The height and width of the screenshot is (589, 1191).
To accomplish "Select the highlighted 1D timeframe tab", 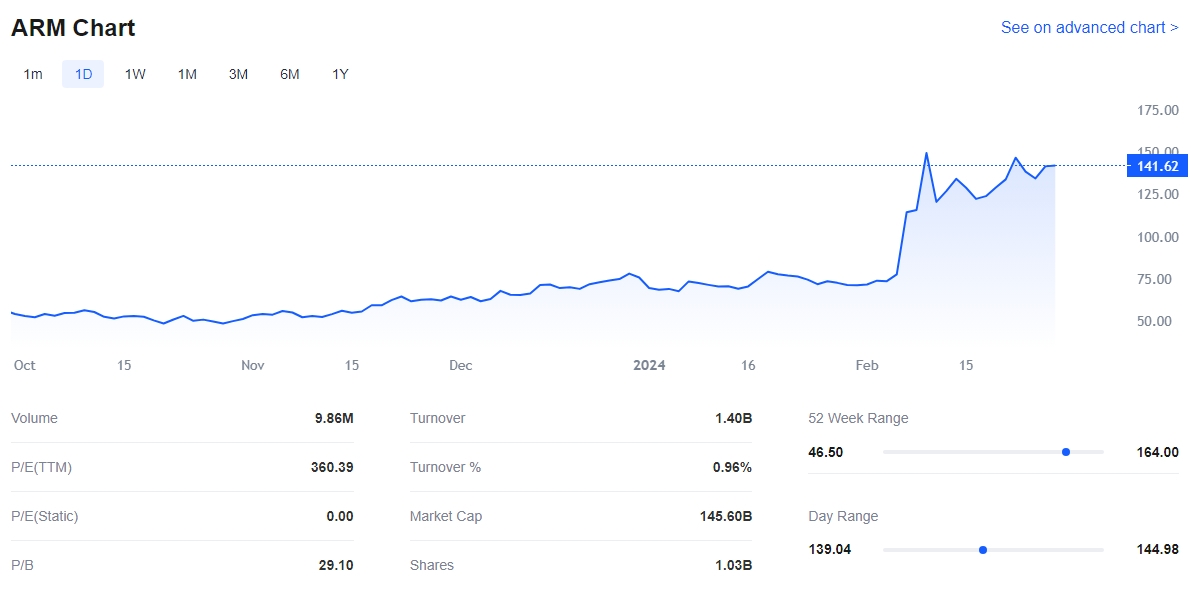I will point(83,74).
